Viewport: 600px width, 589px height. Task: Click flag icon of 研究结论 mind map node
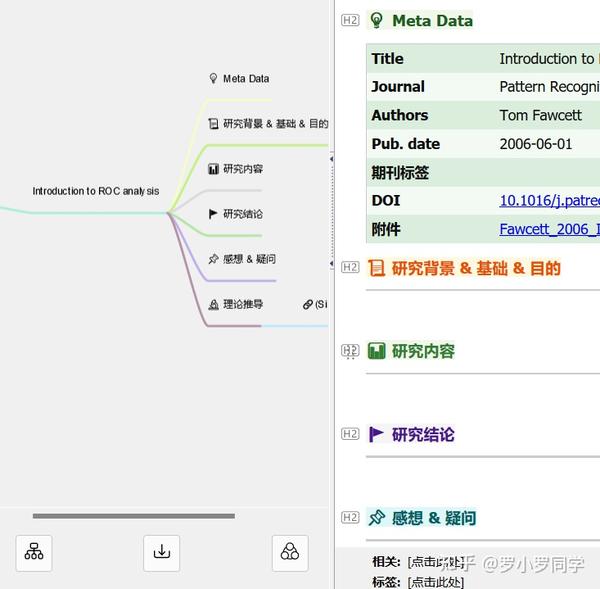pyautogui.click(x=213, y=214)
